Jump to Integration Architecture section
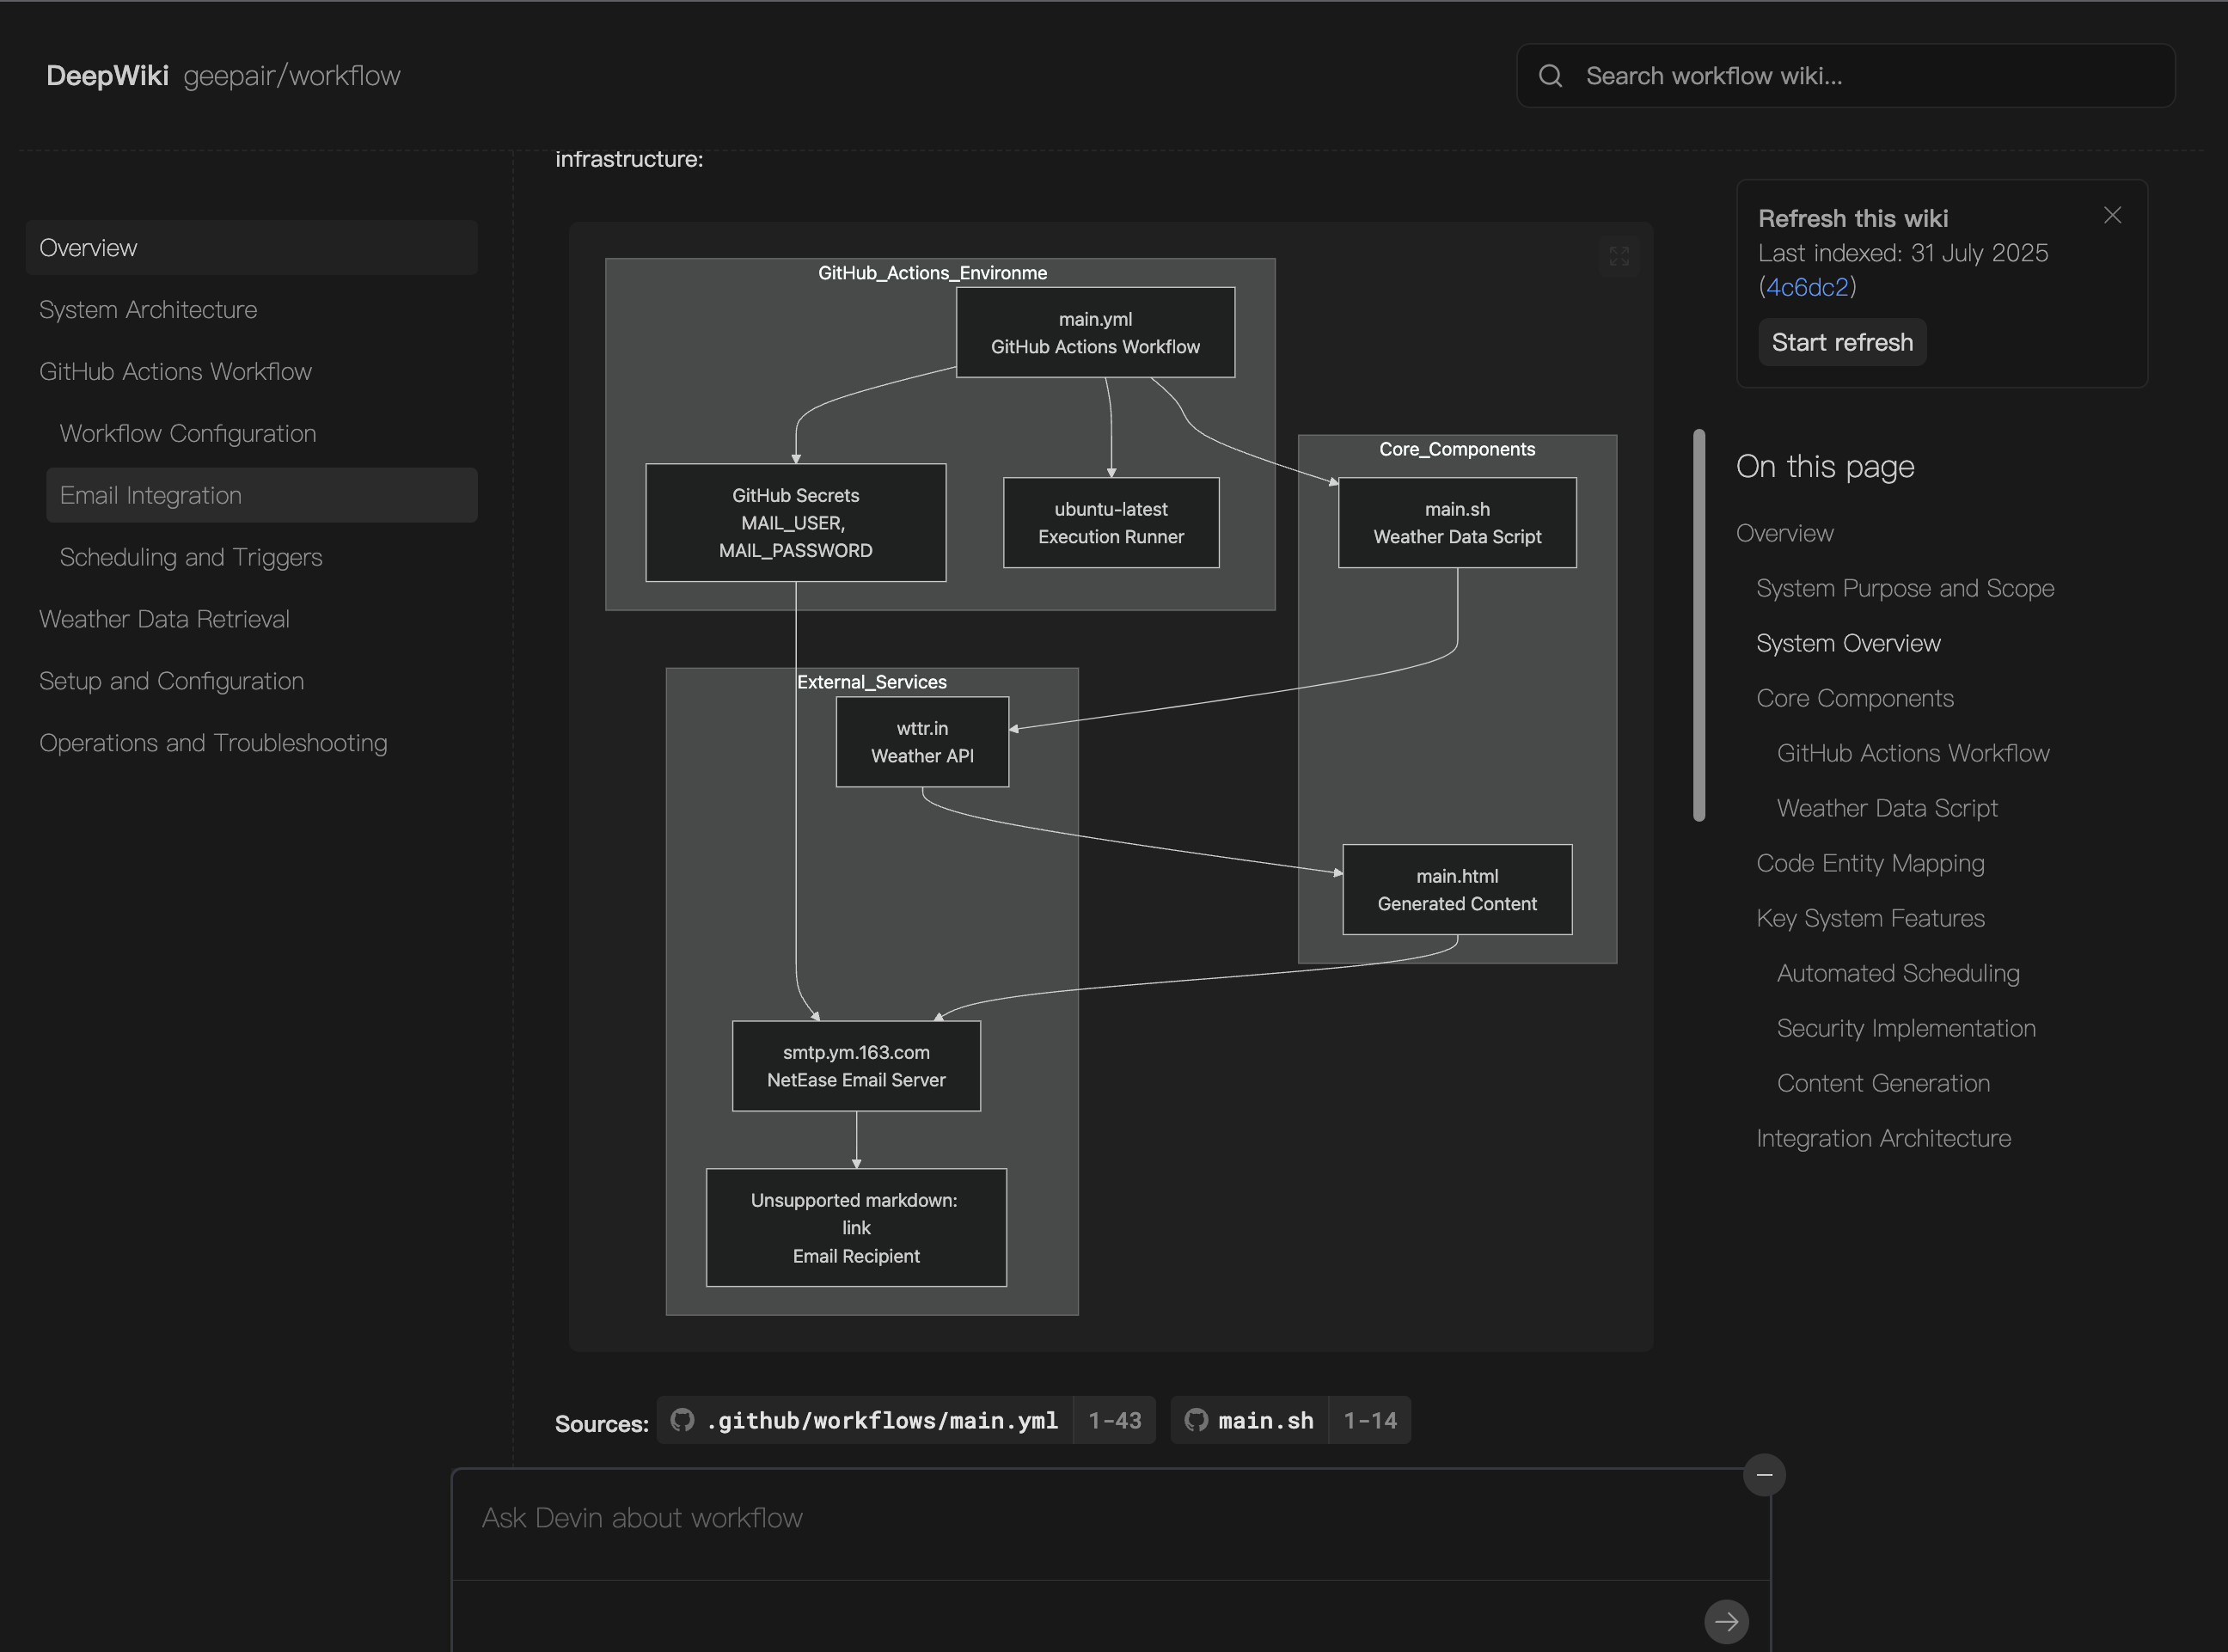 [1883, 1139]
